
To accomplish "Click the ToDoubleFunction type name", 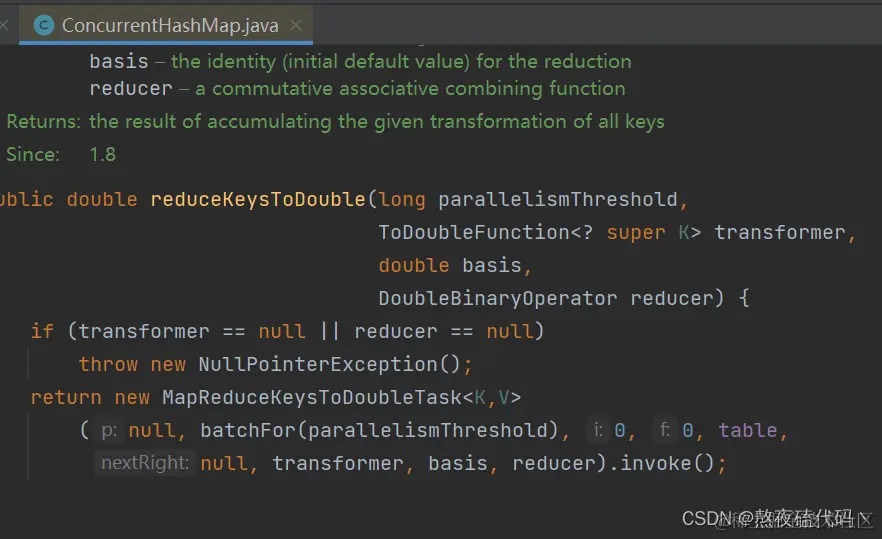I will [474, 232].
